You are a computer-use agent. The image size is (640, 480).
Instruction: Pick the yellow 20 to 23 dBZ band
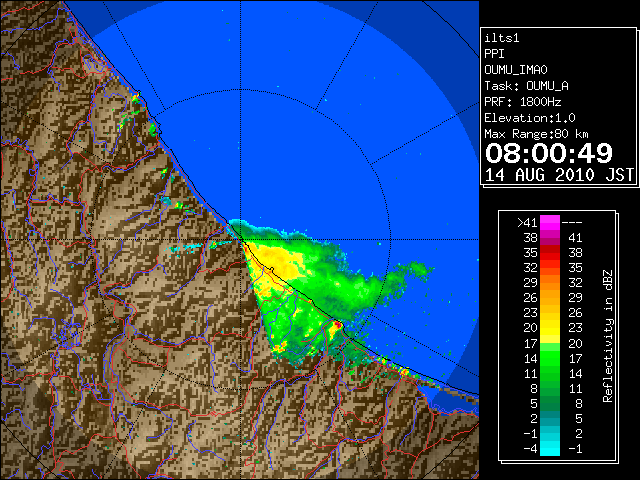tap(550, 328)
